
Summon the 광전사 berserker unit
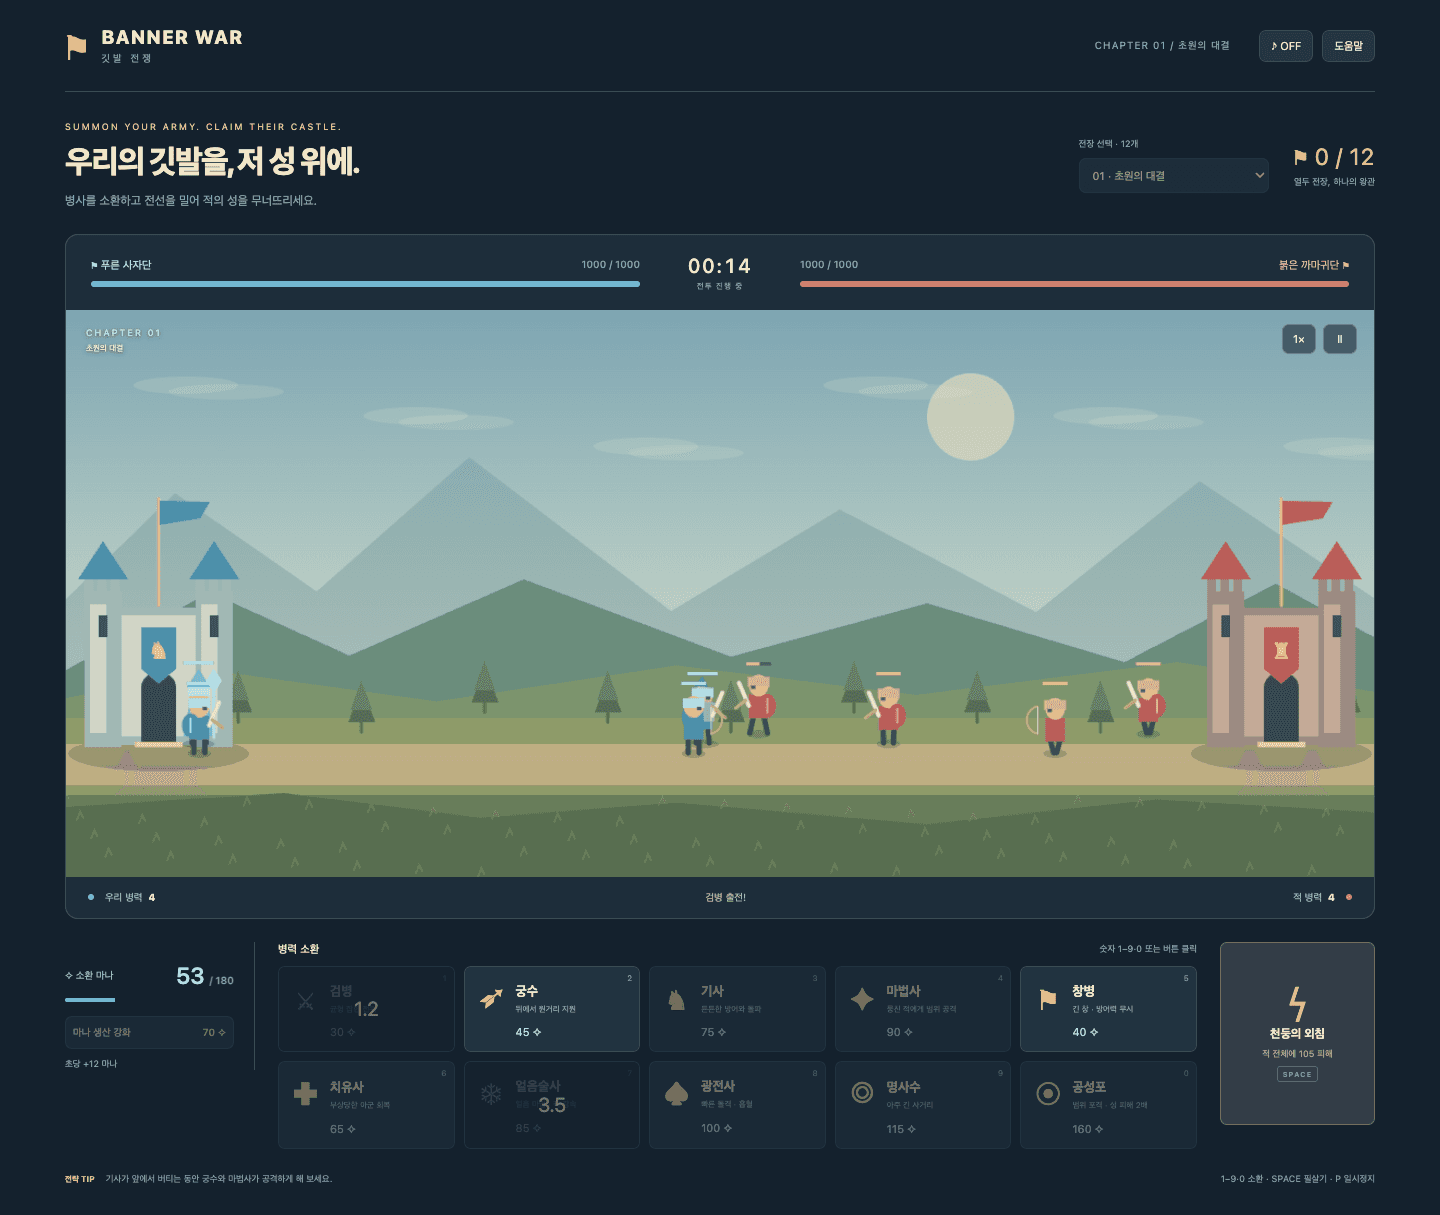(737, 1105)
